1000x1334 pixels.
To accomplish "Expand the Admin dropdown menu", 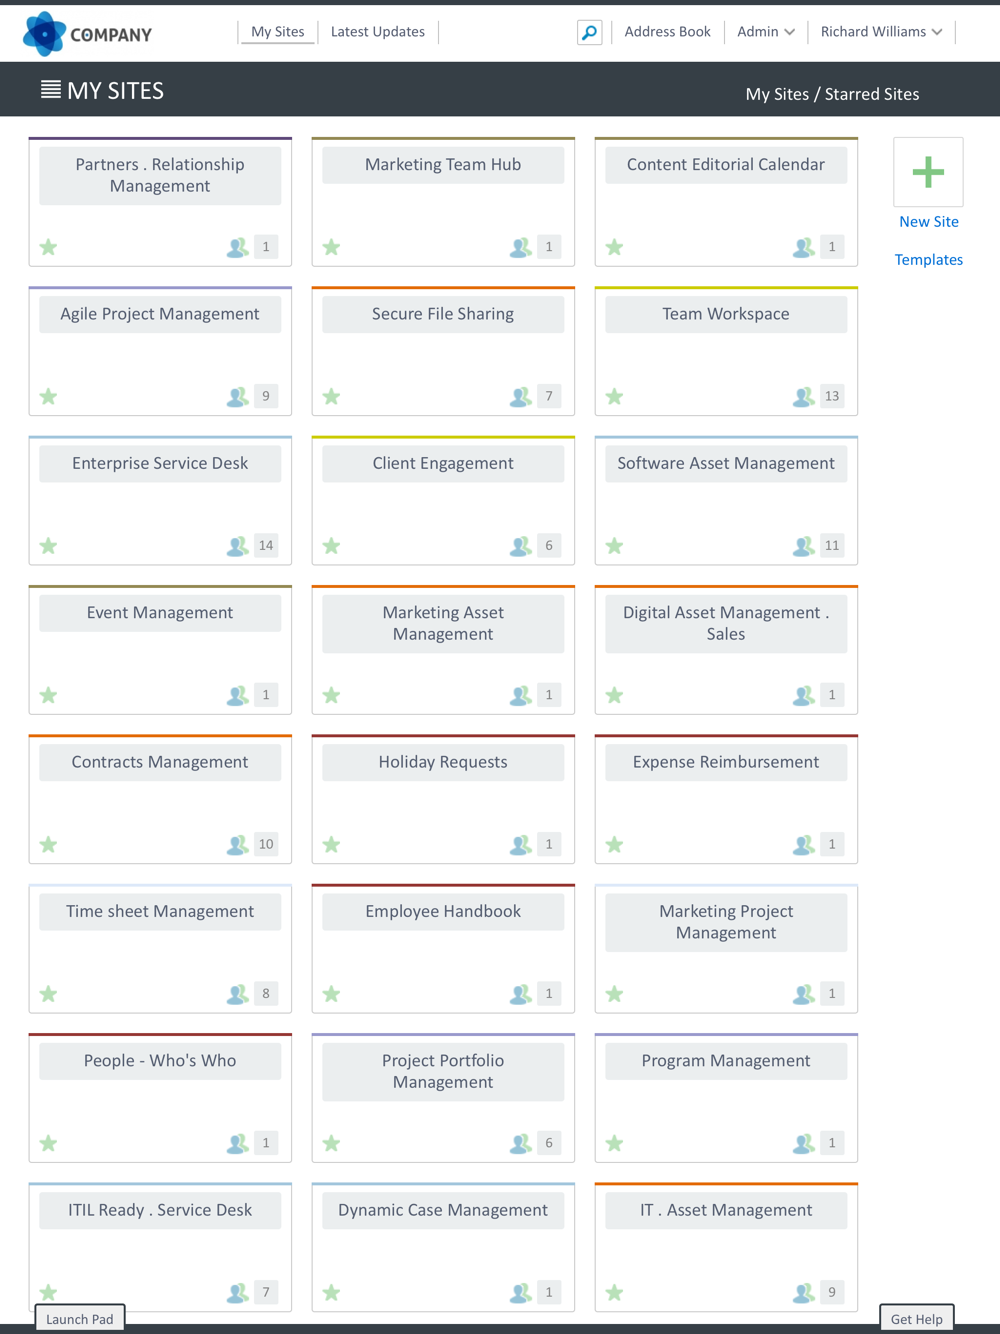I will [x=766, y=32].
